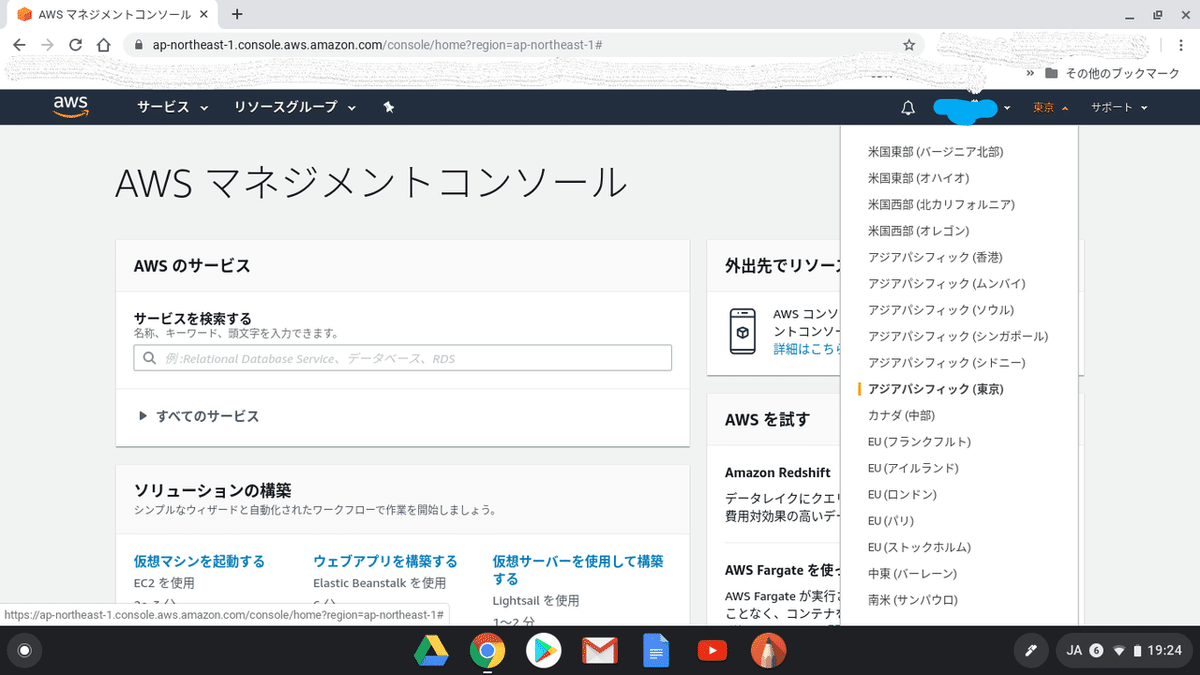The image size is (1200, 675).
Task: Open the その他のブックマーク folder
Action: coord(1112,74)
